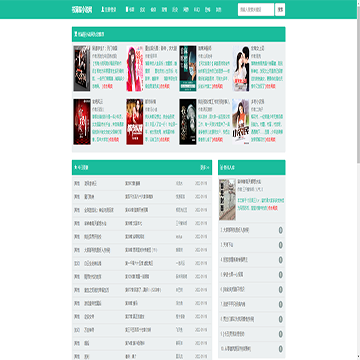
Task: Open the cover showing a doctor in a teal mask
Action: 188,68
